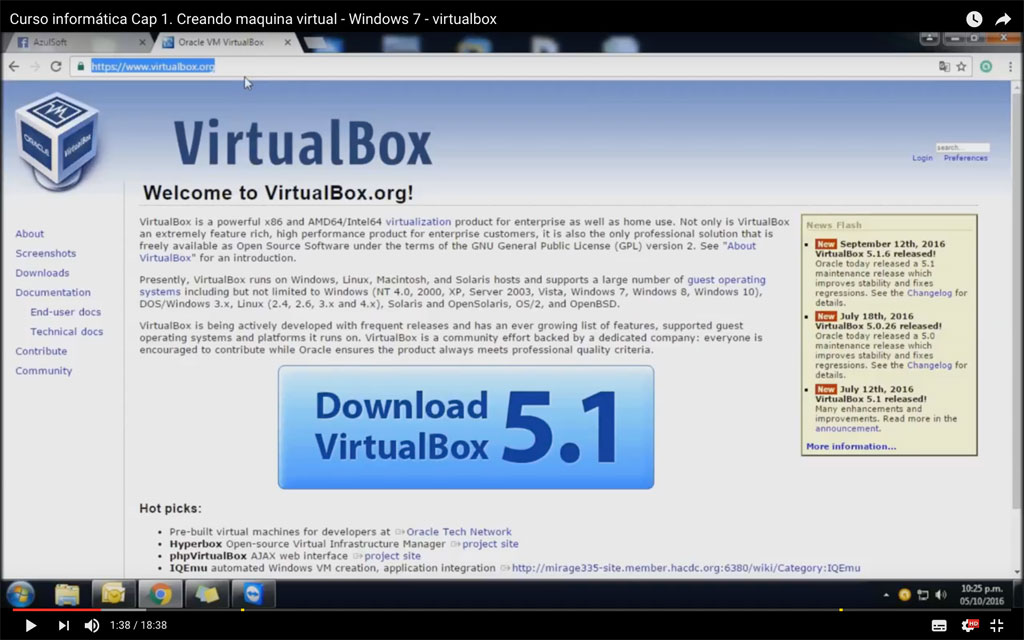Click the speaker icon in the system tray
The height and width of the screenshot is (640, 1024).
(x=941, y=594)
